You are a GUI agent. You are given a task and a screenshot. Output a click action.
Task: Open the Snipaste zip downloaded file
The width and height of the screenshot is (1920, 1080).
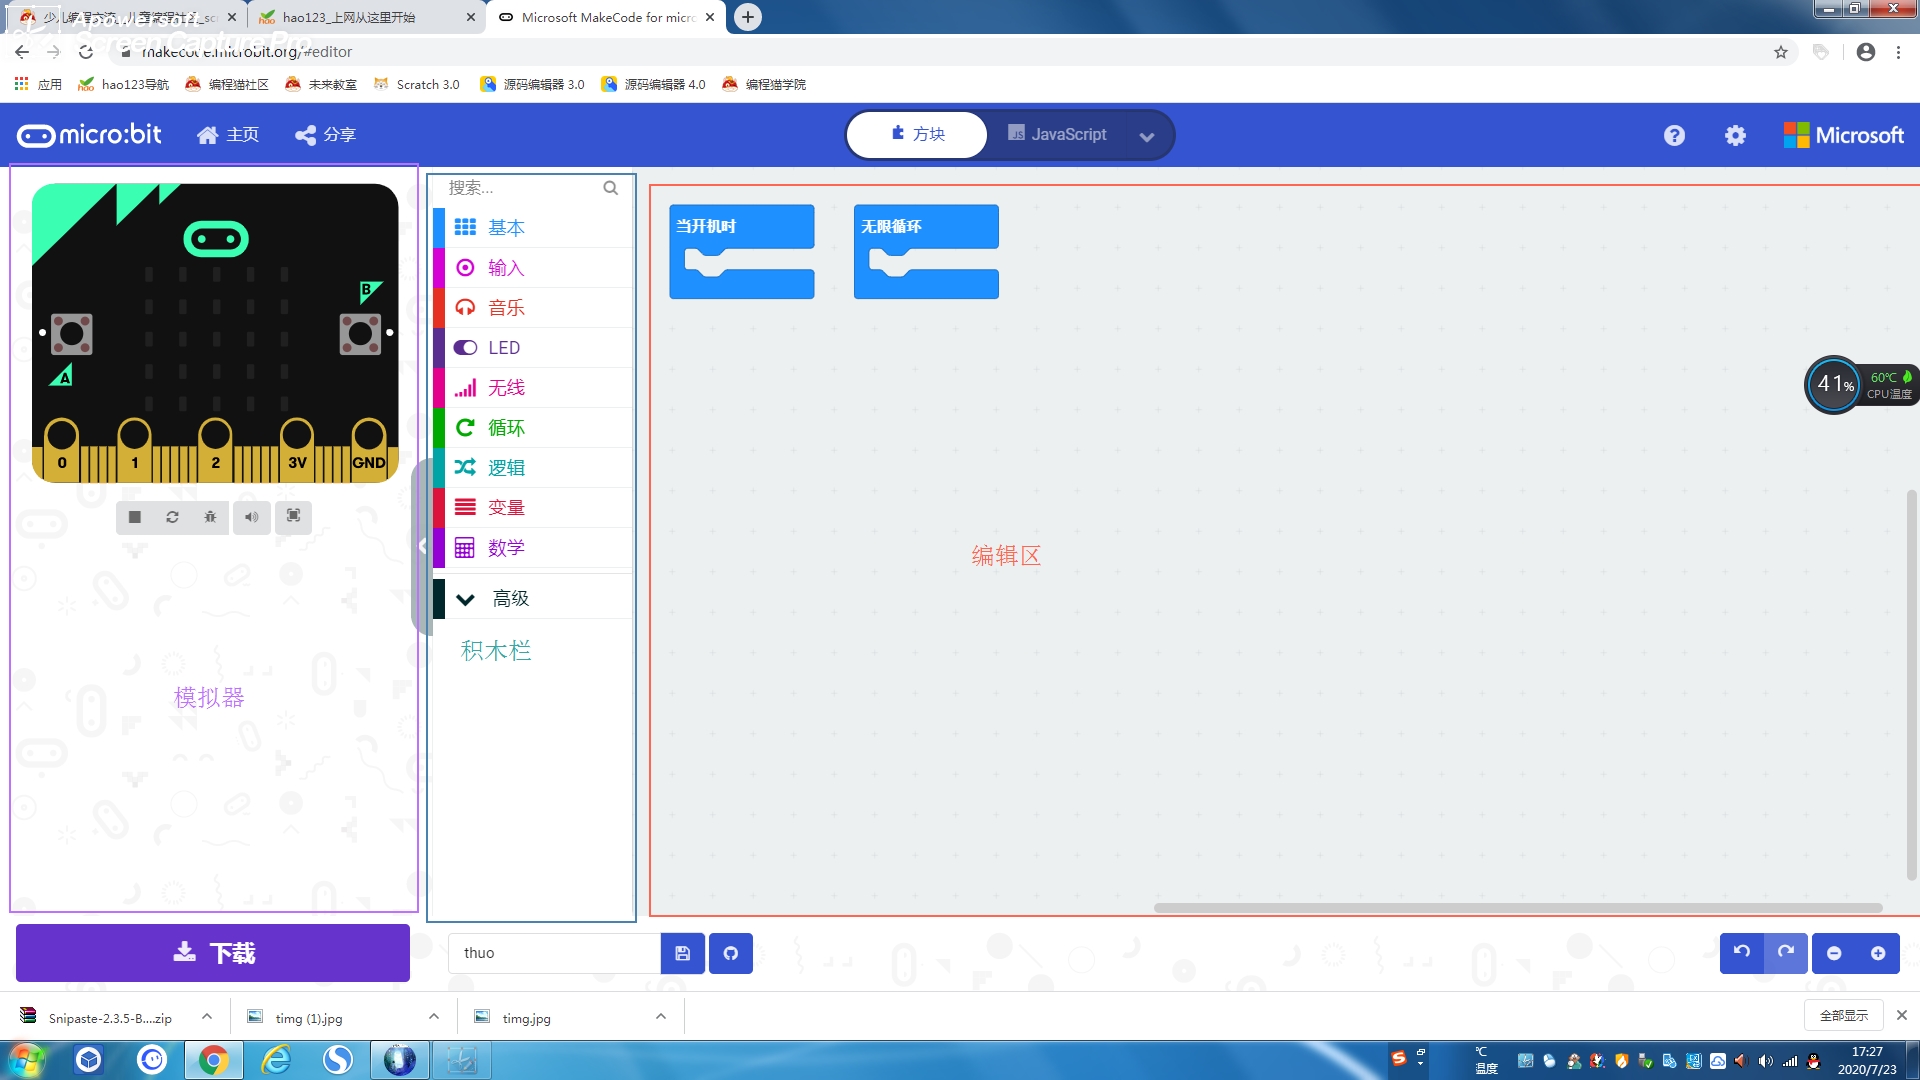click(99, 1017)
